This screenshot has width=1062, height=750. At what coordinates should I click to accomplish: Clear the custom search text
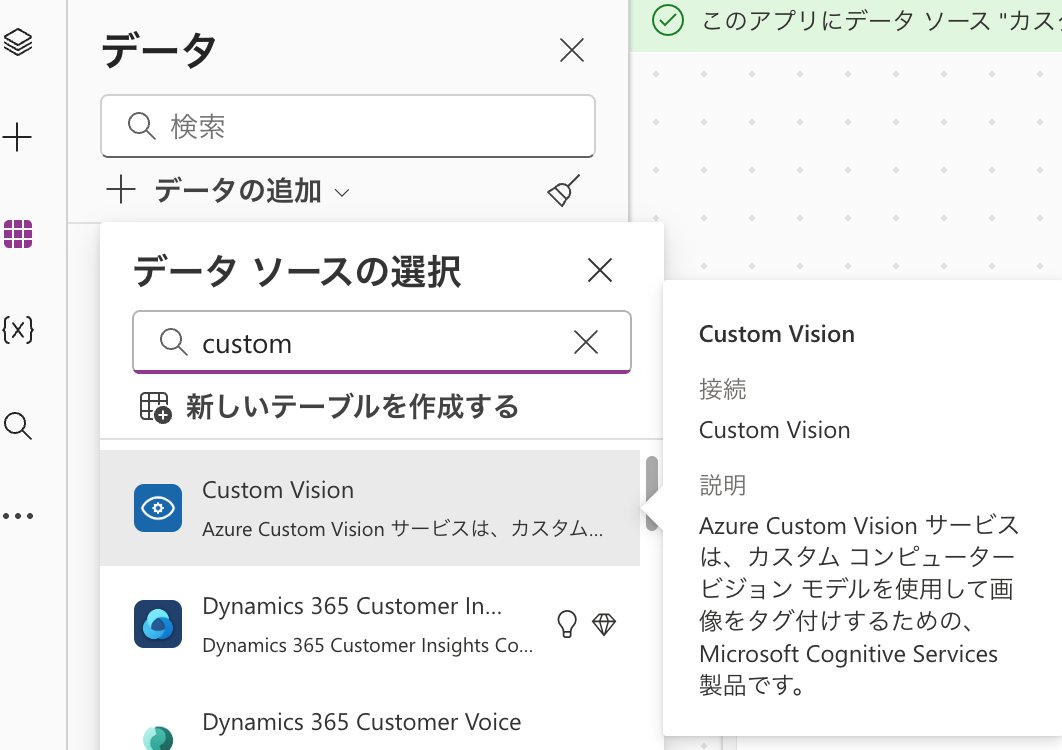[x=586, y=342]
